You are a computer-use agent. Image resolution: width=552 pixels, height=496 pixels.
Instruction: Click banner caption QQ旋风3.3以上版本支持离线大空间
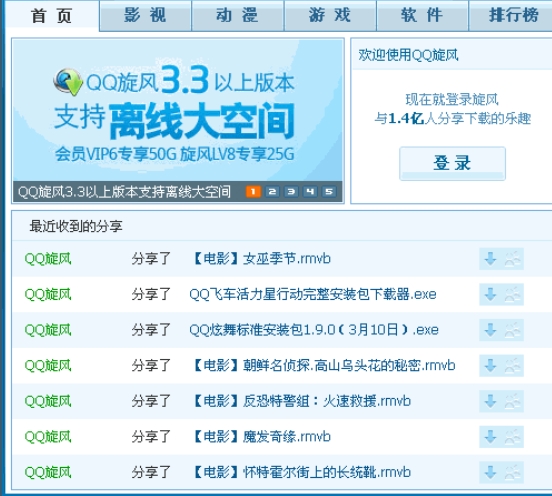pos(124,192)
